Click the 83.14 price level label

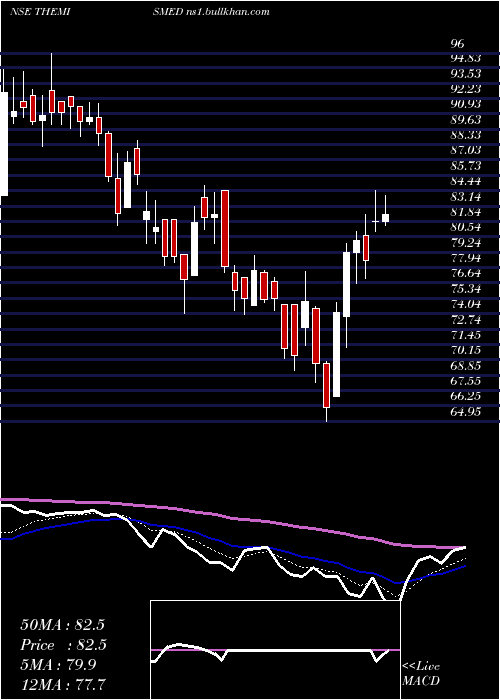tap(466, 196)
